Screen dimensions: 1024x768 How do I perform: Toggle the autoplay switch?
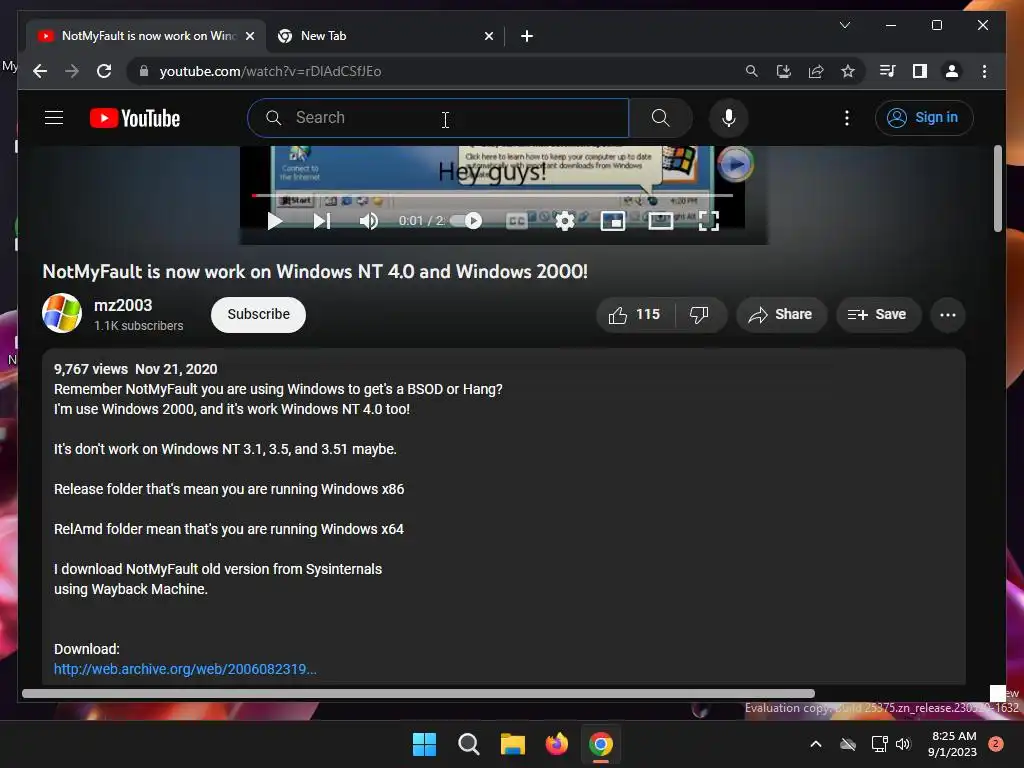[466, 221]
